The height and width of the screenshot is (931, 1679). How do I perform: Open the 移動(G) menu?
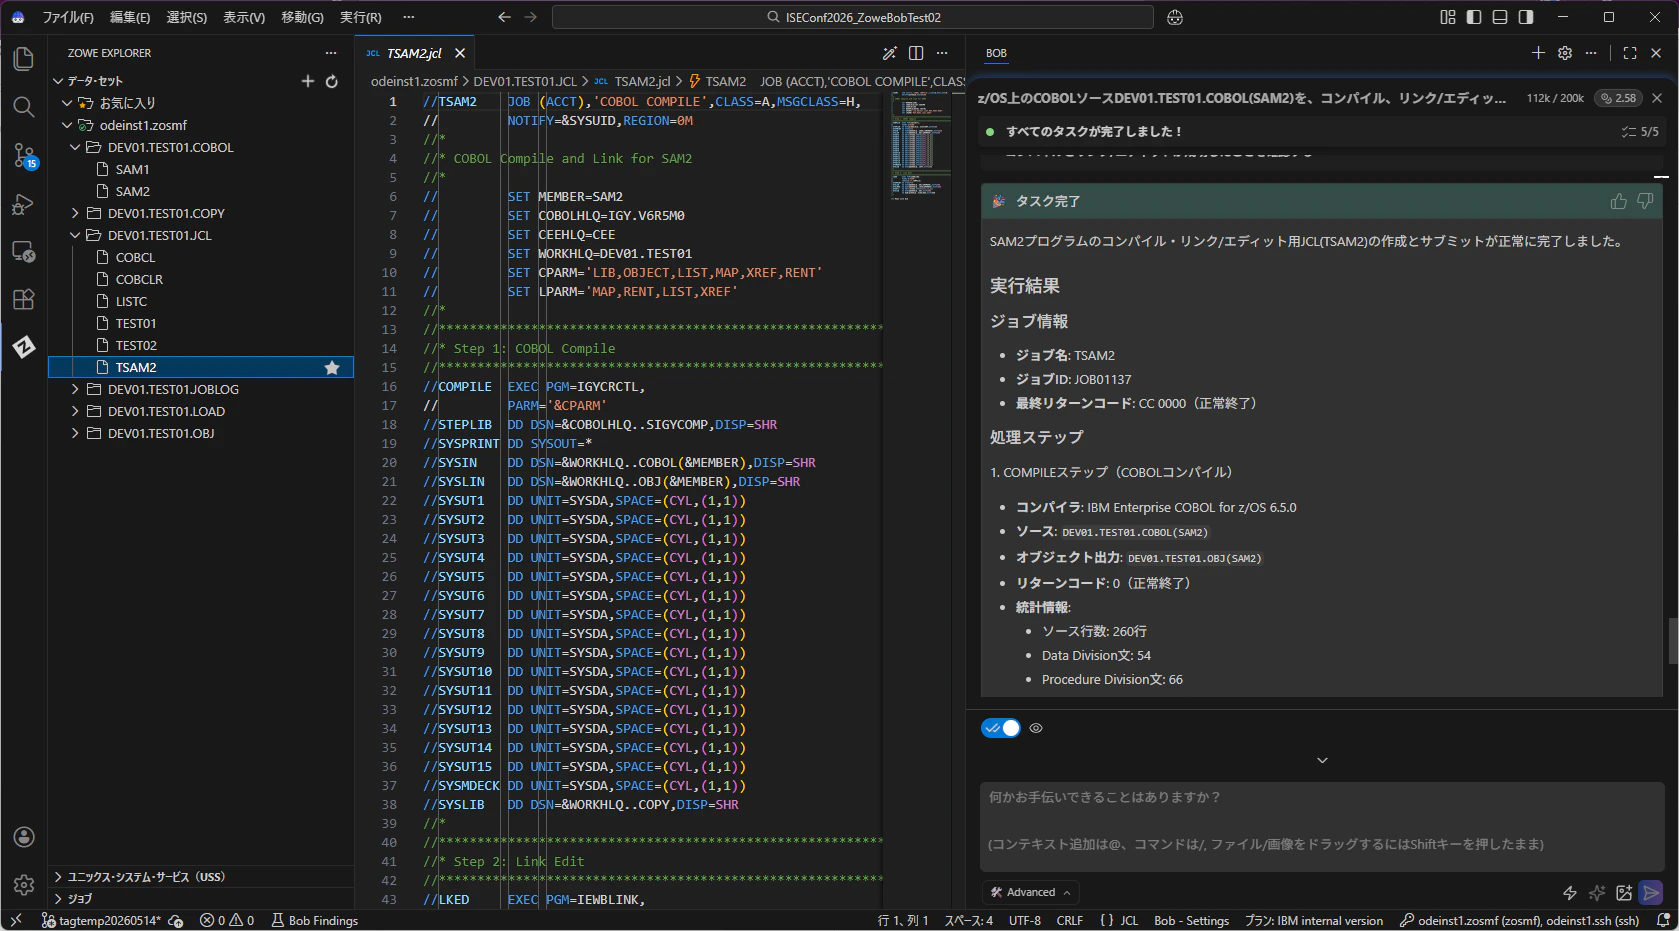(302, 17)
